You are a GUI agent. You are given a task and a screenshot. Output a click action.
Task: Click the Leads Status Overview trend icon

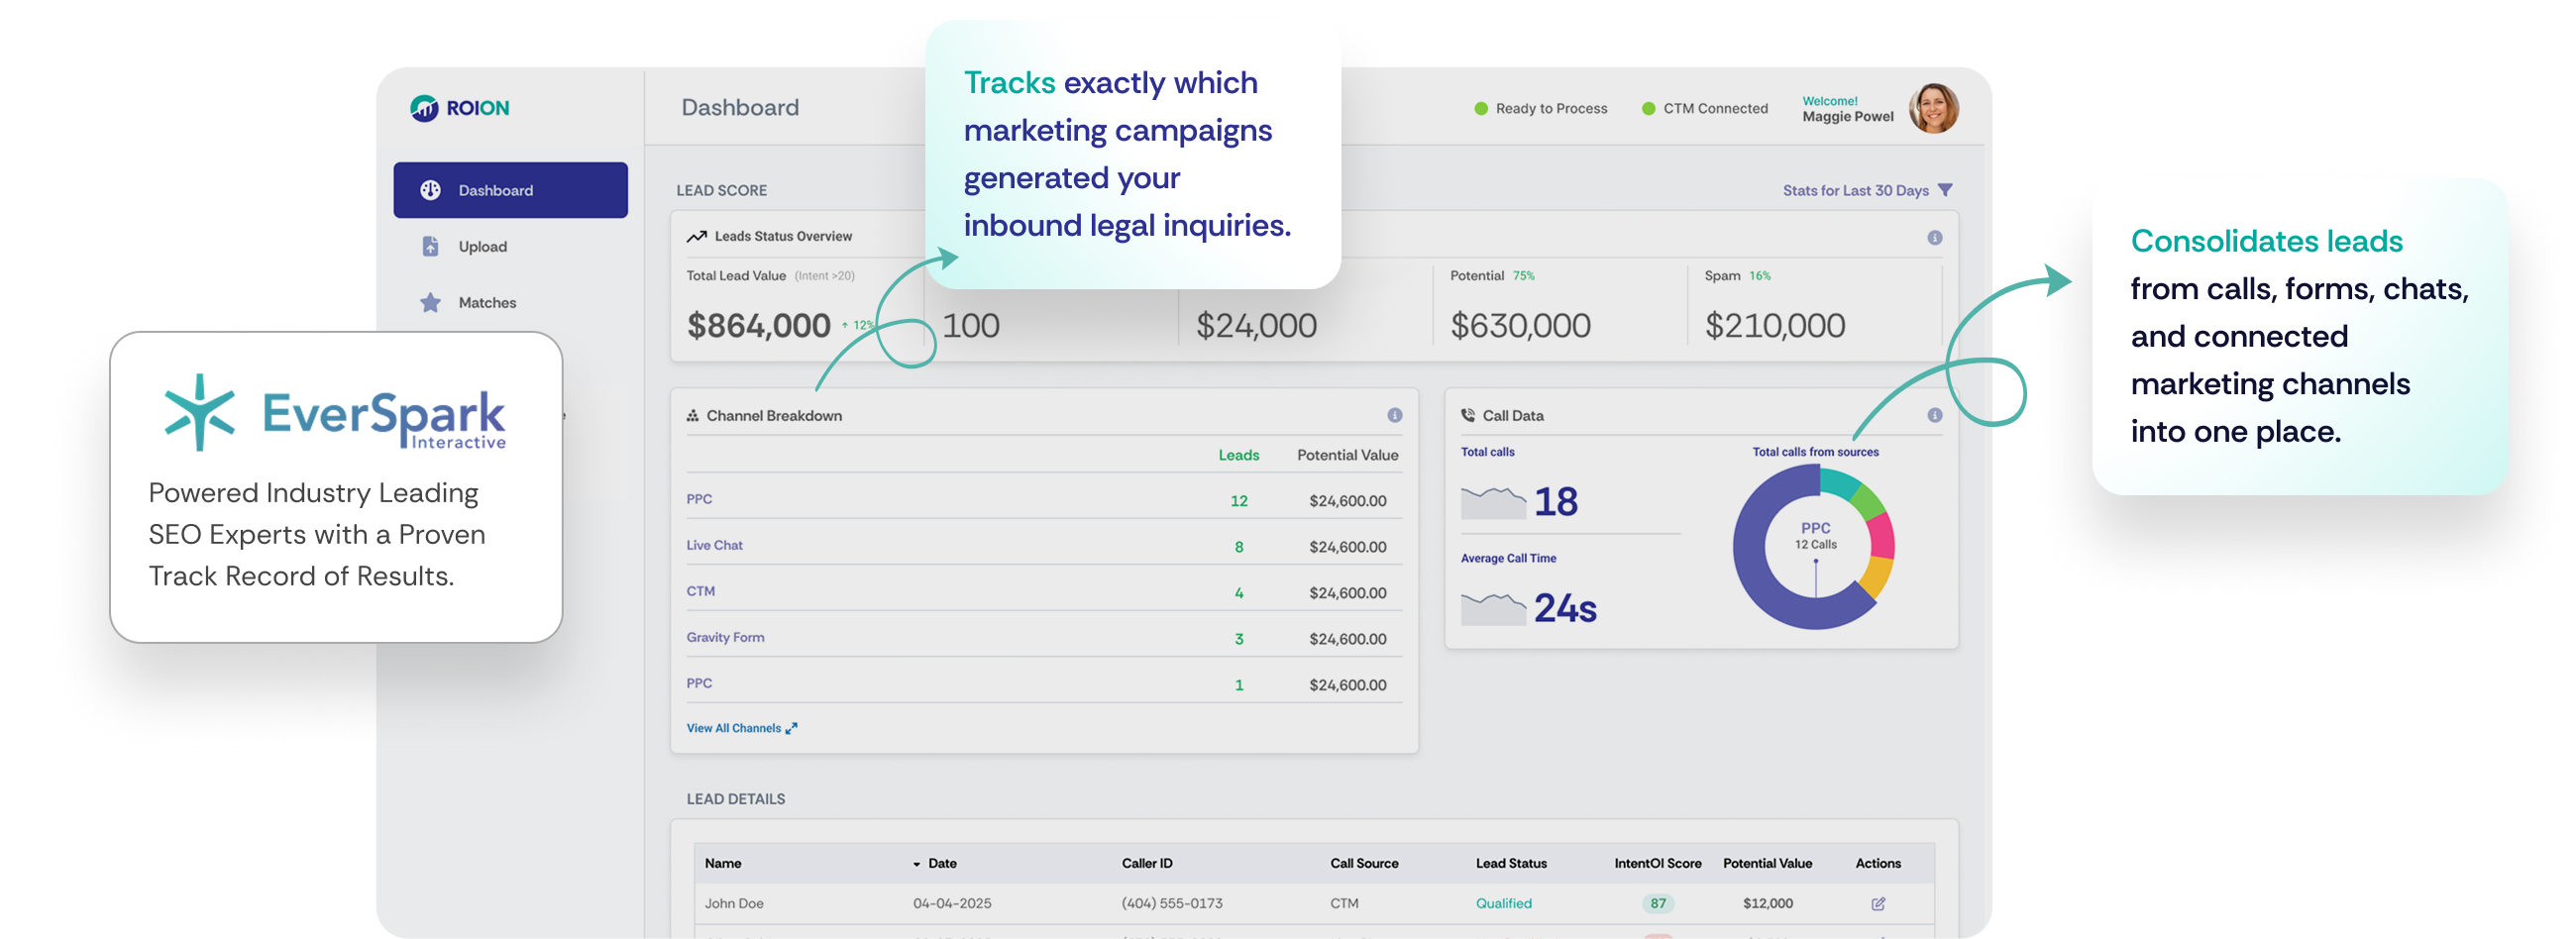[x=697, y=237]
